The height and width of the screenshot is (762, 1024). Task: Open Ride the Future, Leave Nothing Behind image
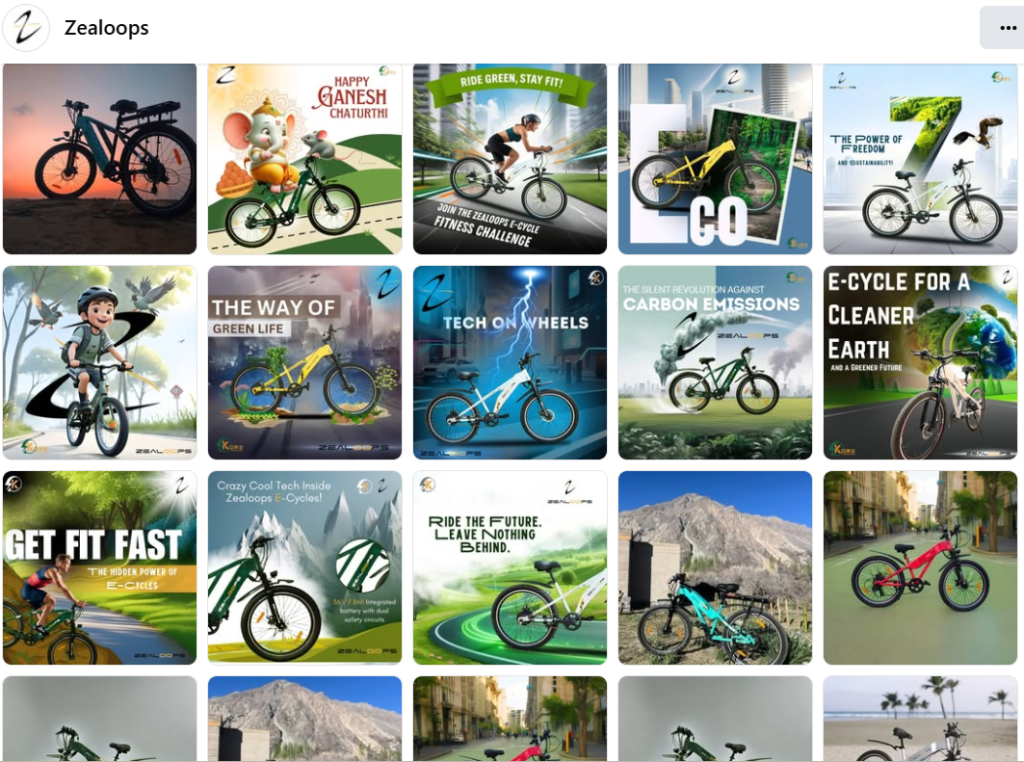510,567
